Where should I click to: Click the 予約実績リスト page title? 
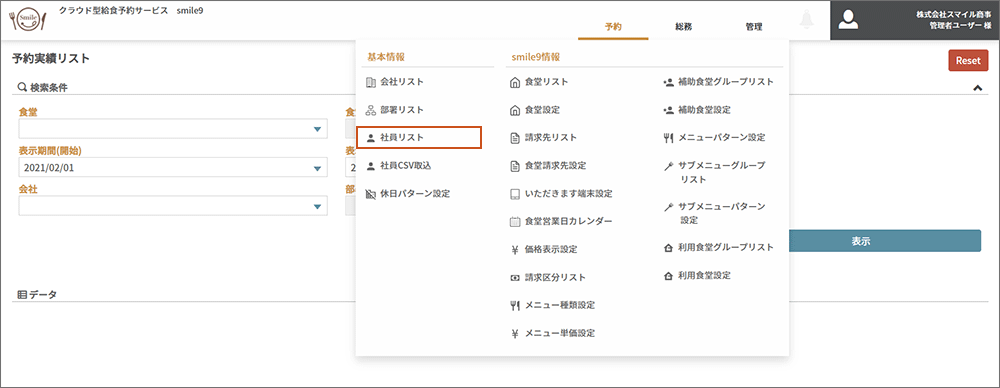[51, 59]
